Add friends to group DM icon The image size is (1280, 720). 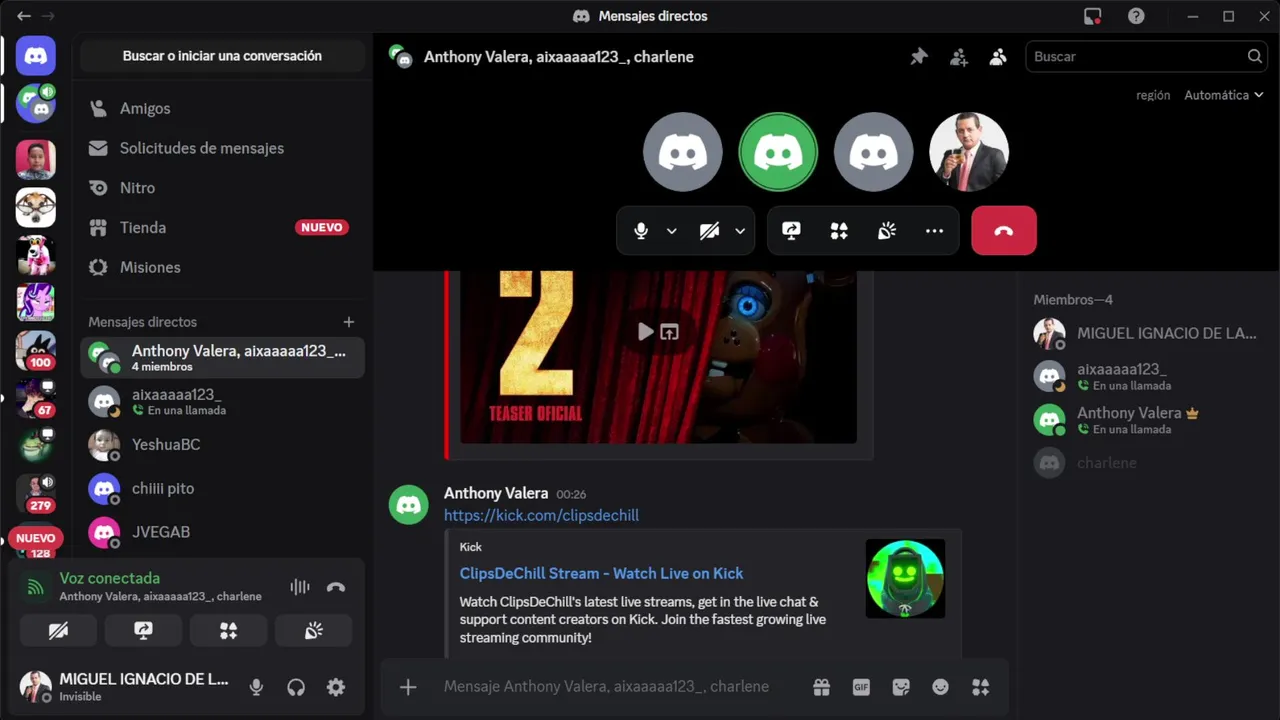958,57
